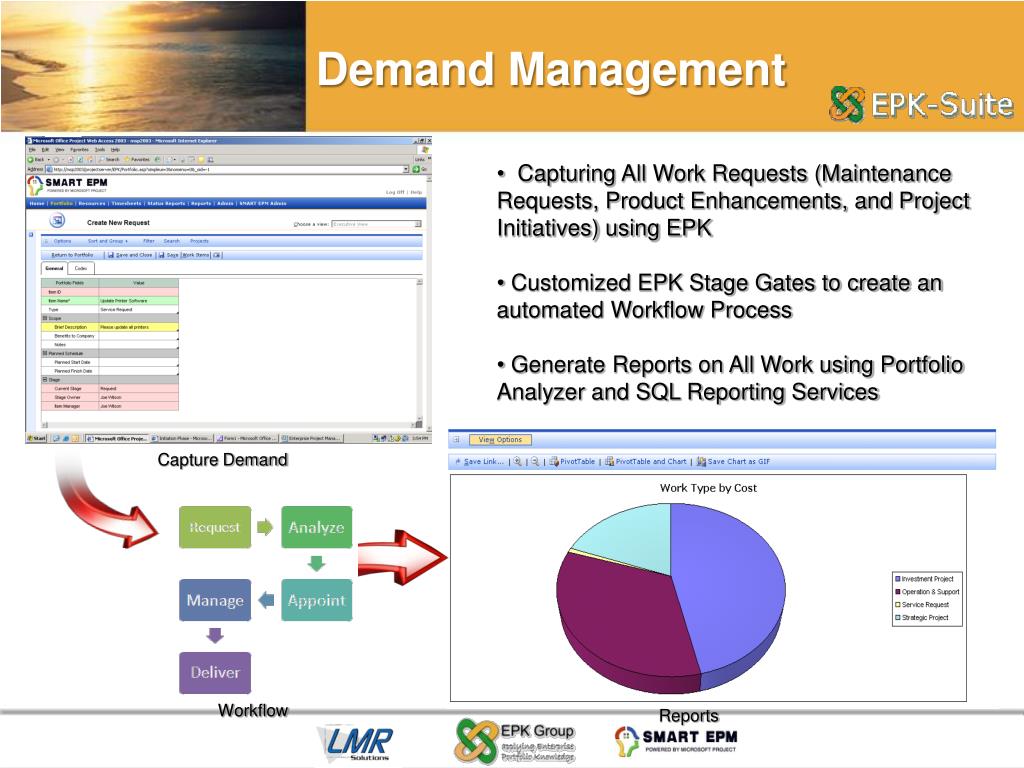Click the Type value Service Request
The image size is (1024, 768).
tap(138, 310)
